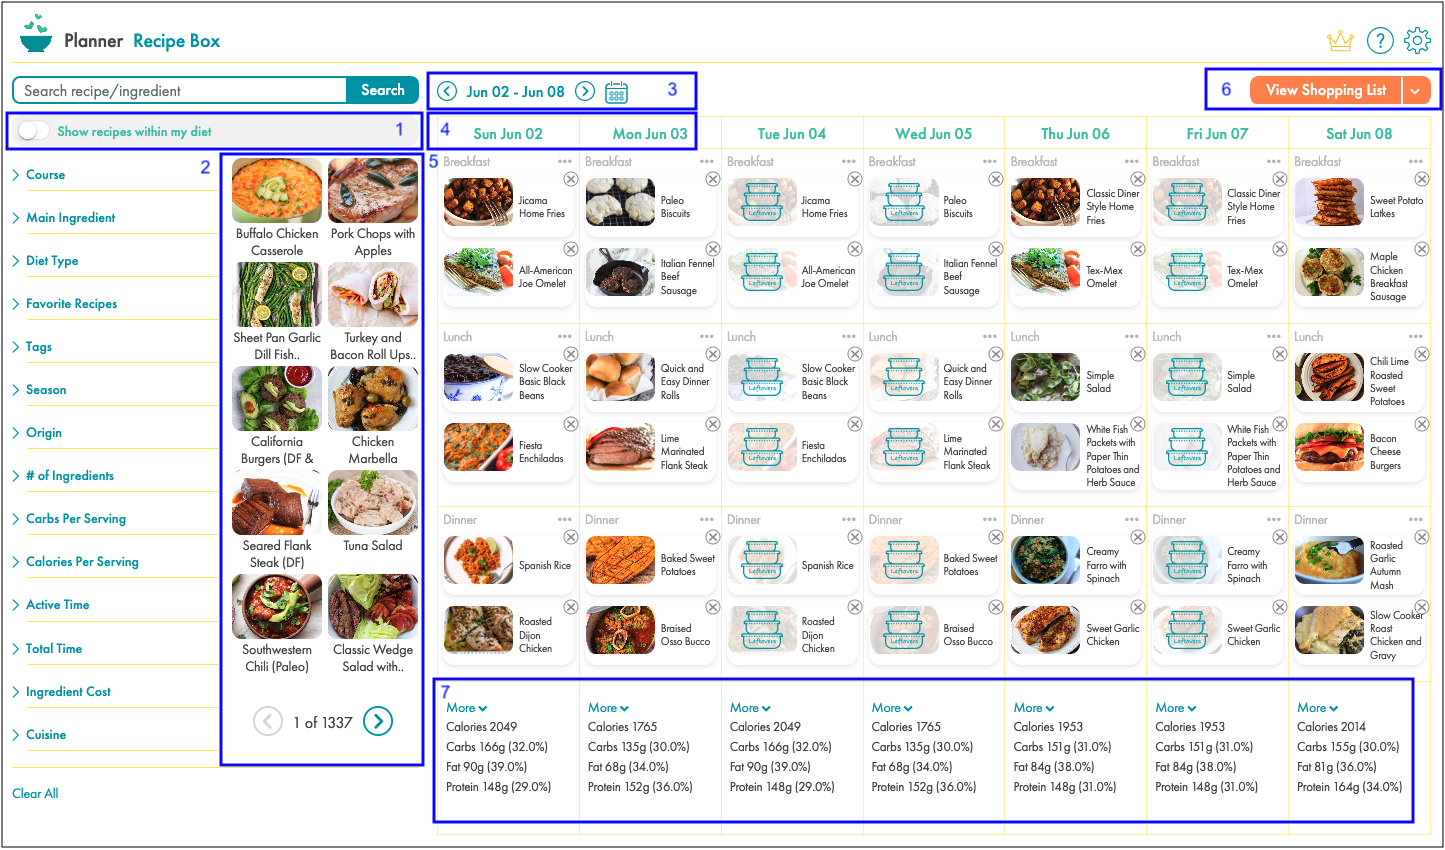Open the premium crown icon
Viewport: 1445px width, 850px height.
1340,40
